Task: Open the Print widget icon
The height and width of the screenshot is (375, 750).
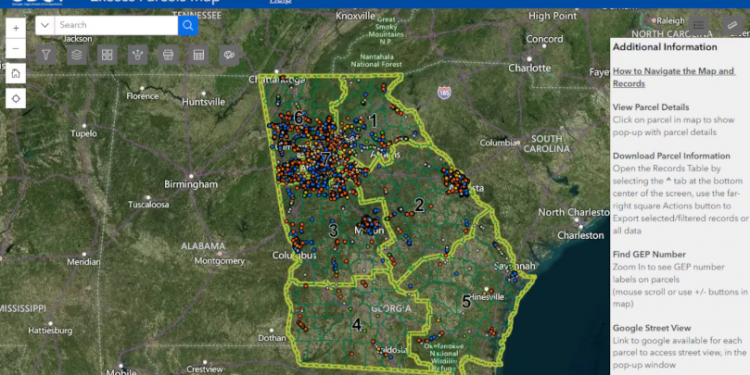Action: (168, 55)
